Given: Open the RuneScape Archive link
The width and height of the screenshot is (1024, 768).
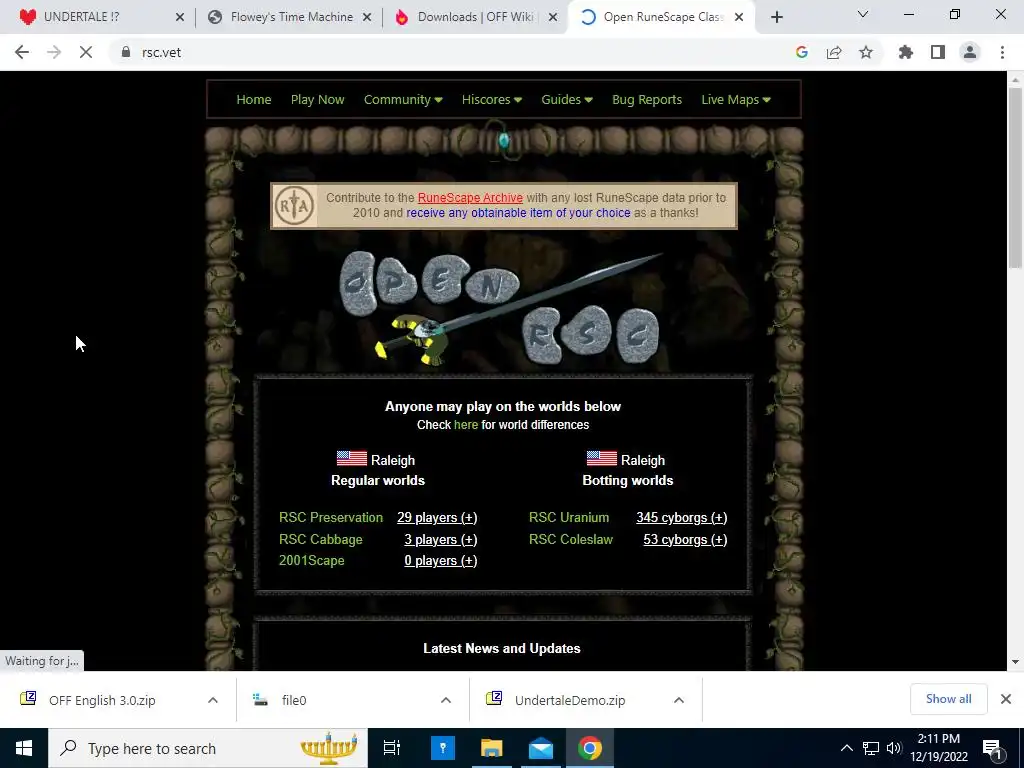Looking at the screenshot, I should 470,197.
